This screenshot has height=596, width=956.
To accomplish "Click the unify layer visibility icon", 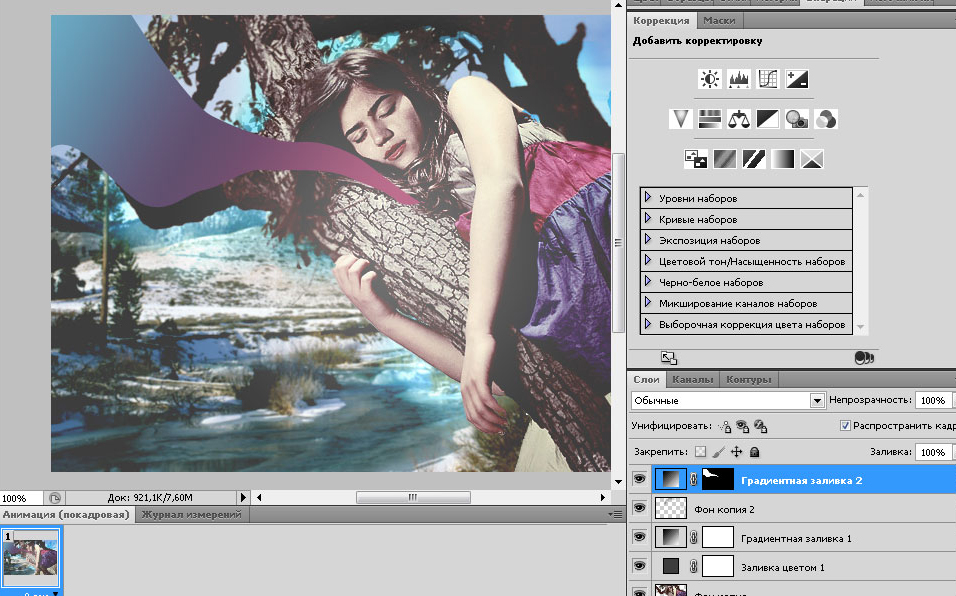I will click(743, 426).
